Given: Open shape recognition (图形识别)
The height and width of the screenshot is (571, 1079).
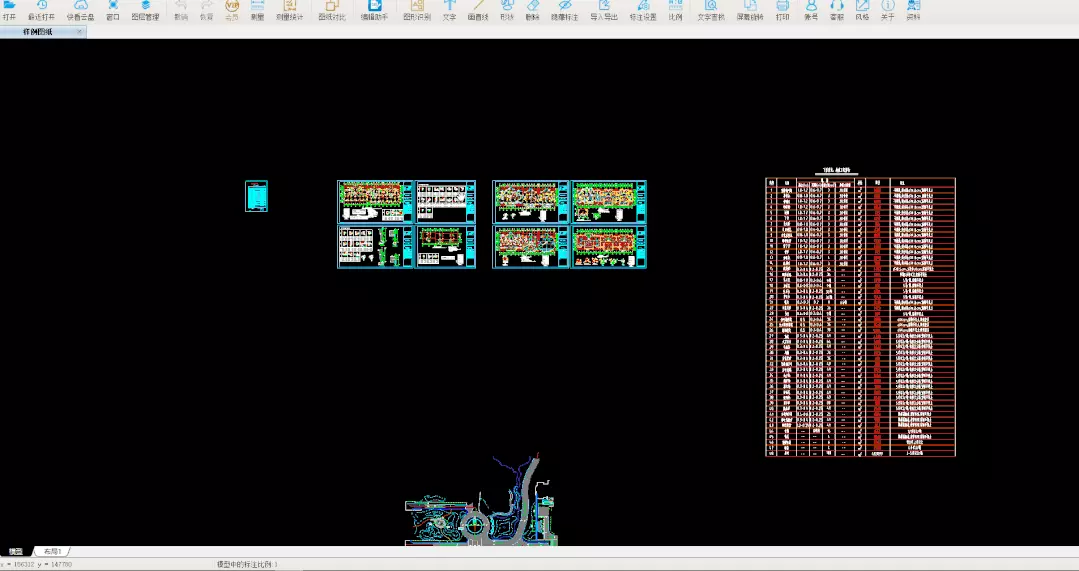Looking at the screenshot, I should (417, 10).
